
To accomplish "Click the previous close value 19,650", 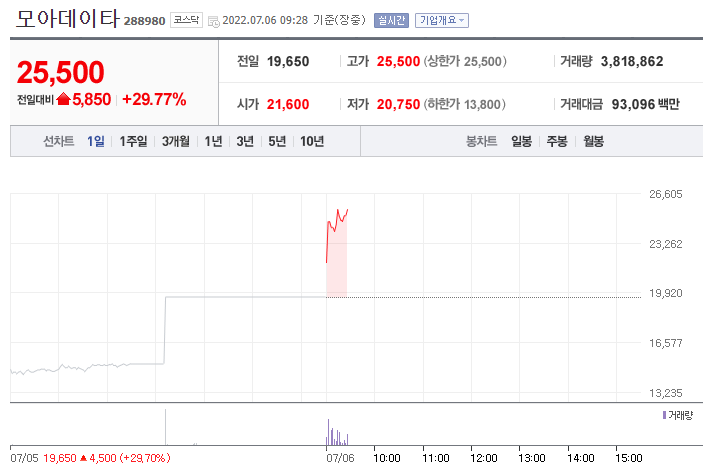I will pyautogui.click(x=288, y=61).
